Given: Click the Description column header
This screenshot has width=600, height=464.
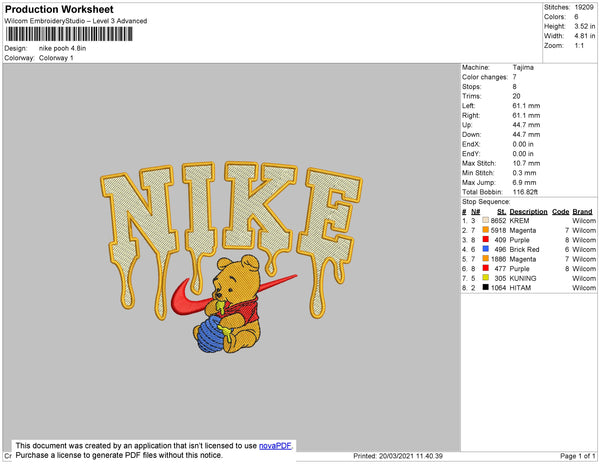Looking at the screenshot, I should pyautogui.click(x=528, y=212).
